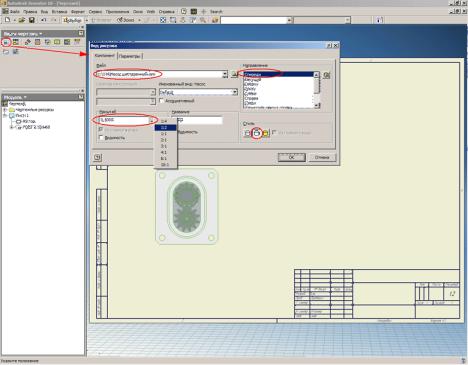Screen dimensions: 468x365
Task: Select the Auxiliary View tool
Action: (x=27, y=42)
